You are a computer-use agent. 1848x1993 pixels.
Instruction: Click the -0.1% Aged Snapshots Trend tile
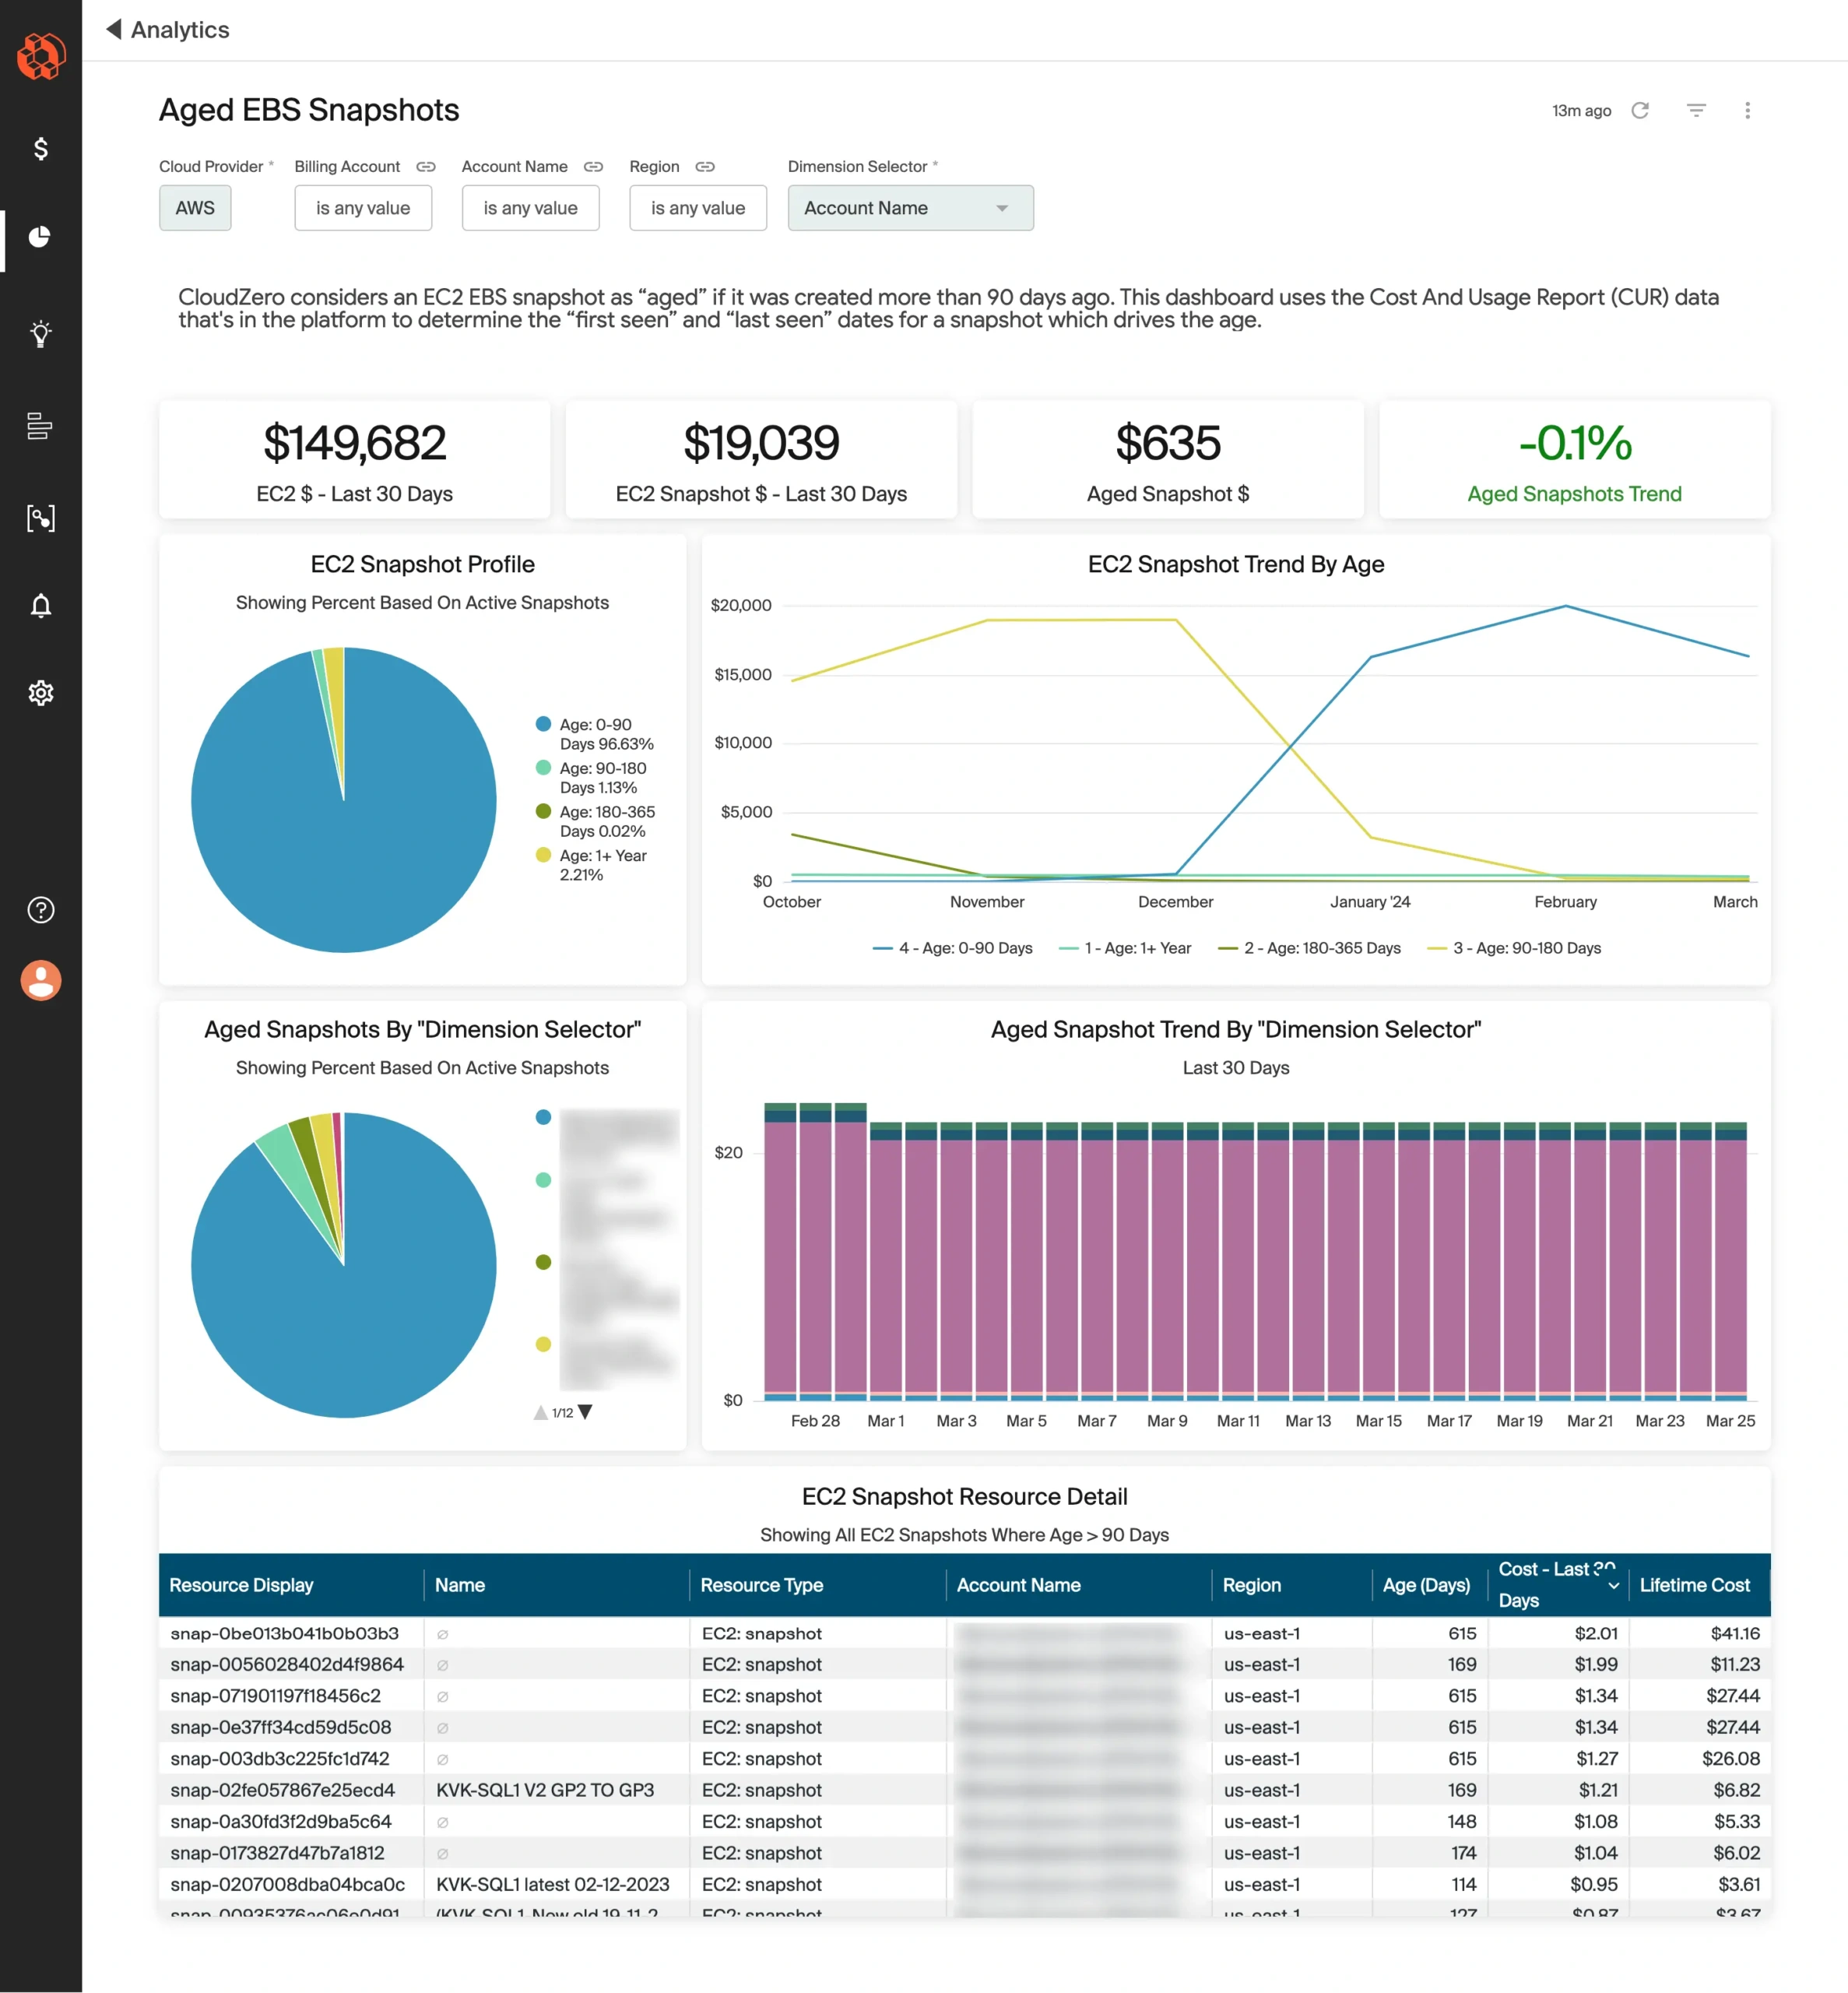point(1575,460)
